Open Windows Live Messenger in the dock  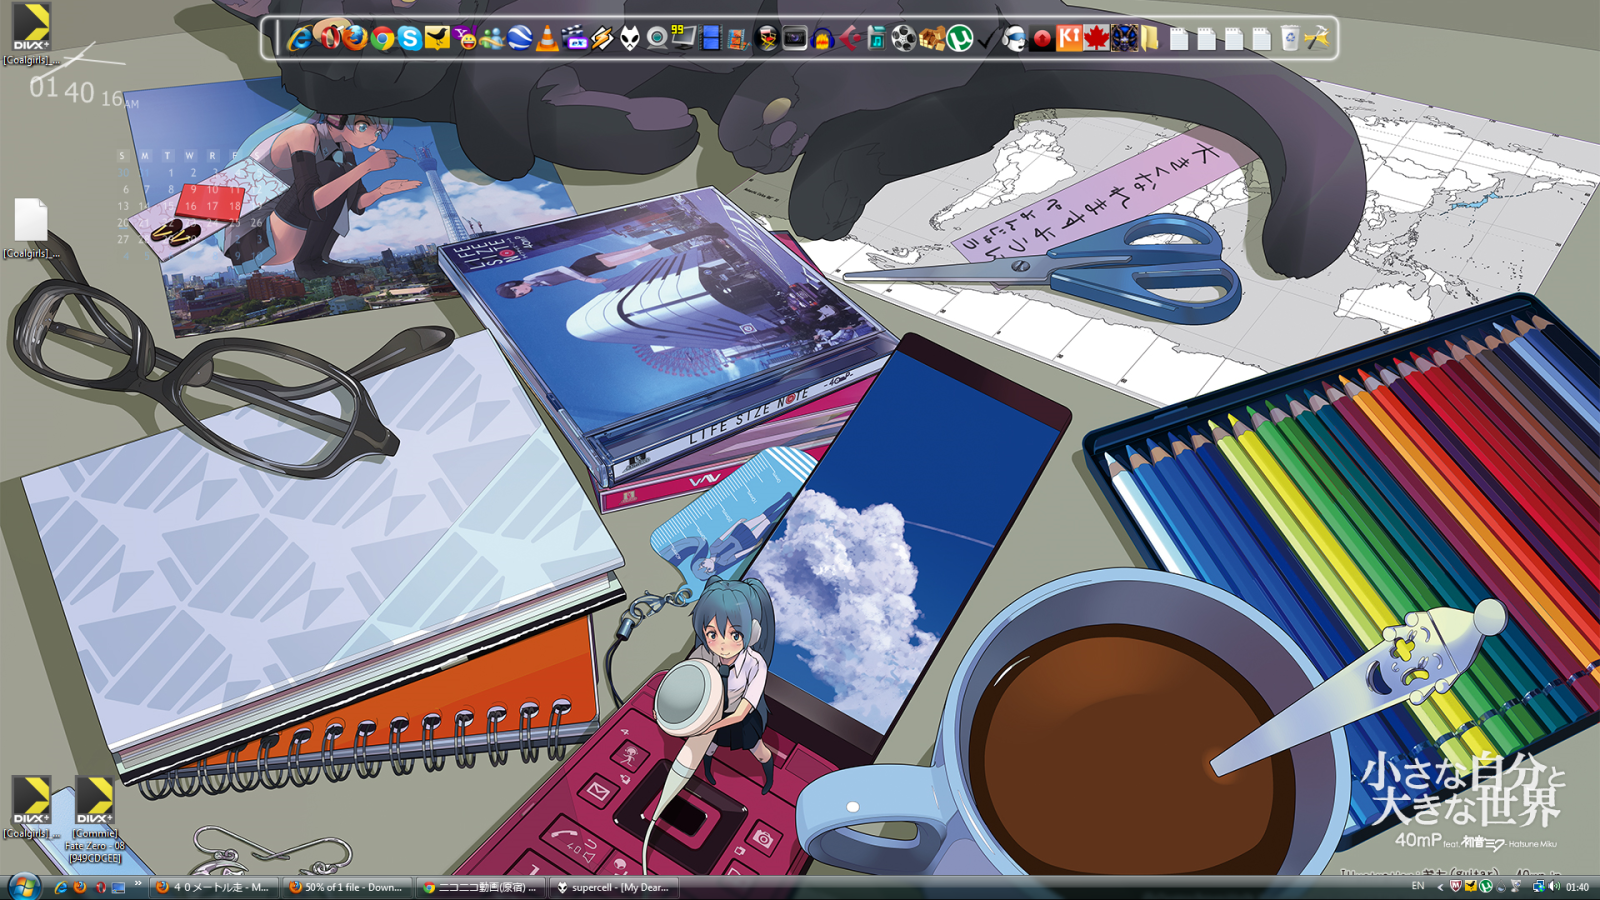(x=493, y=39)
